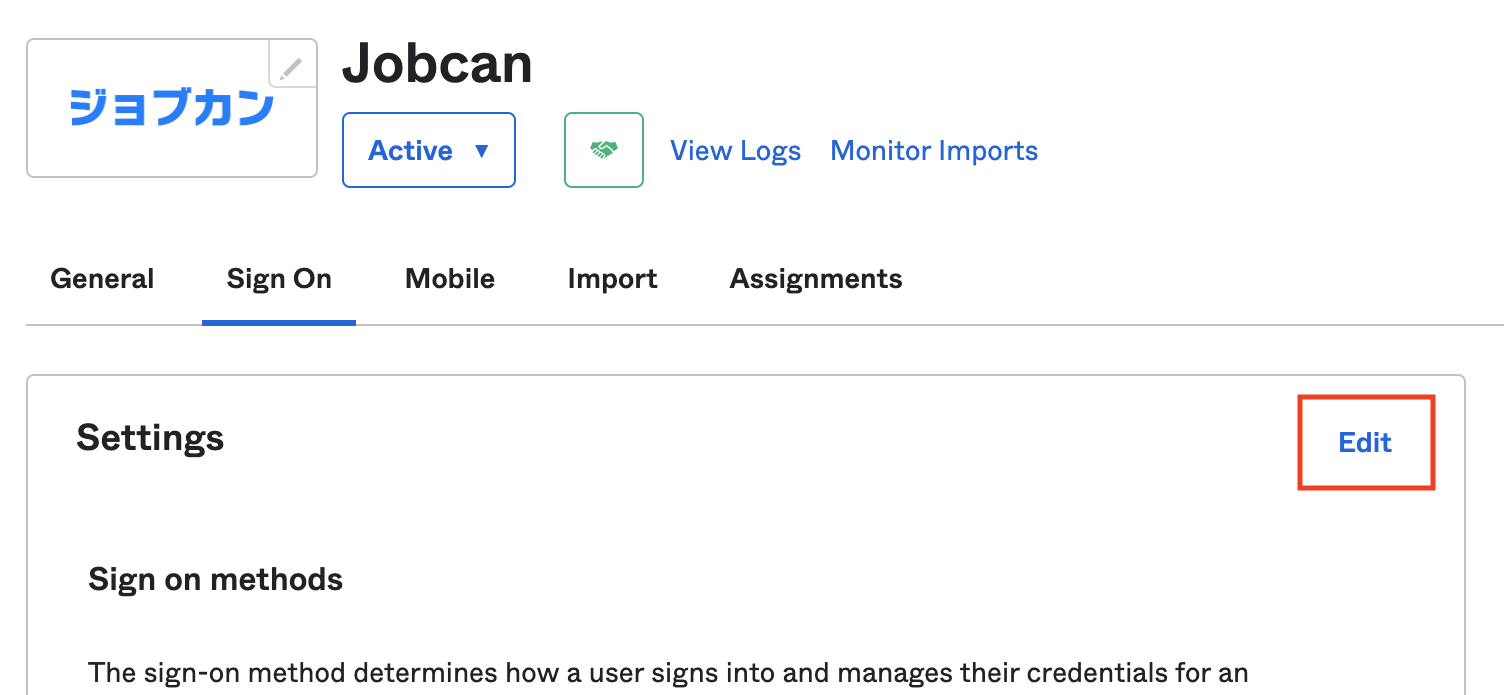The image size is (1504, 695).
Task: Open the Import tab
Action: coord(612,278)
